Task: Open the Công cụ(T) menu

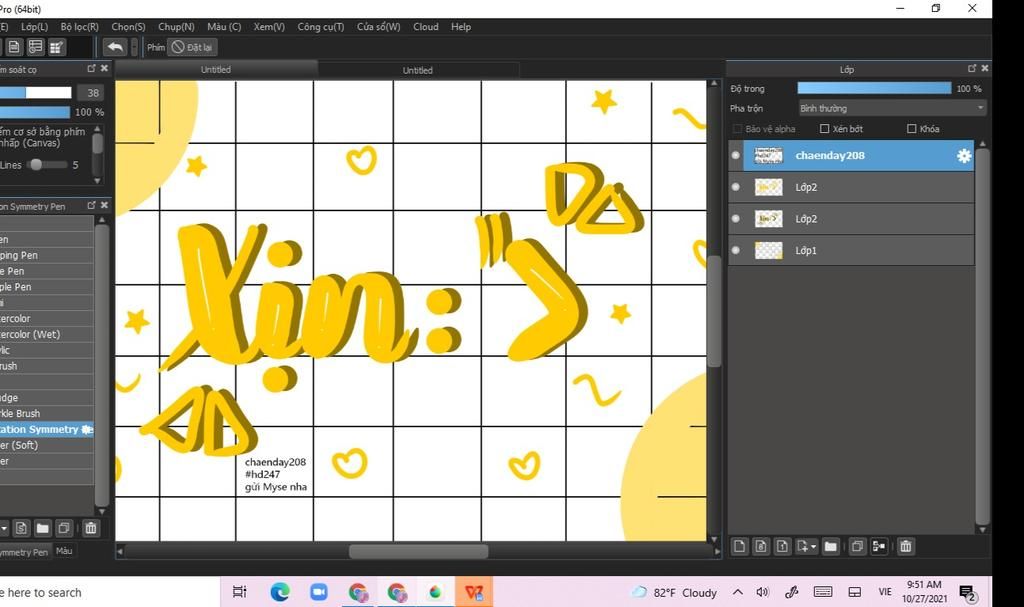Action: point(321,27)
